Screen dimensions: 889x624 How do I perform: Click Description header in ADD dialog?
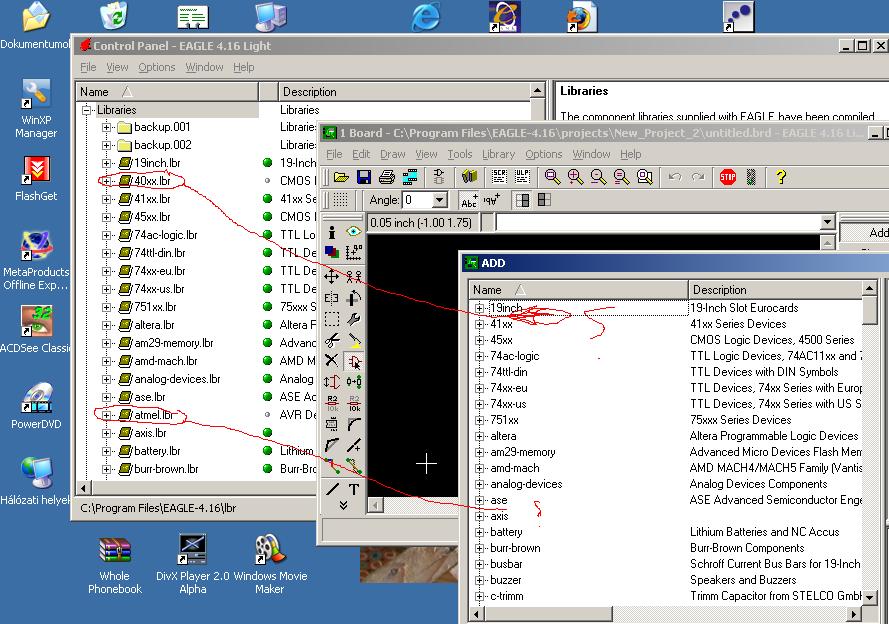(x=774, y=290)
